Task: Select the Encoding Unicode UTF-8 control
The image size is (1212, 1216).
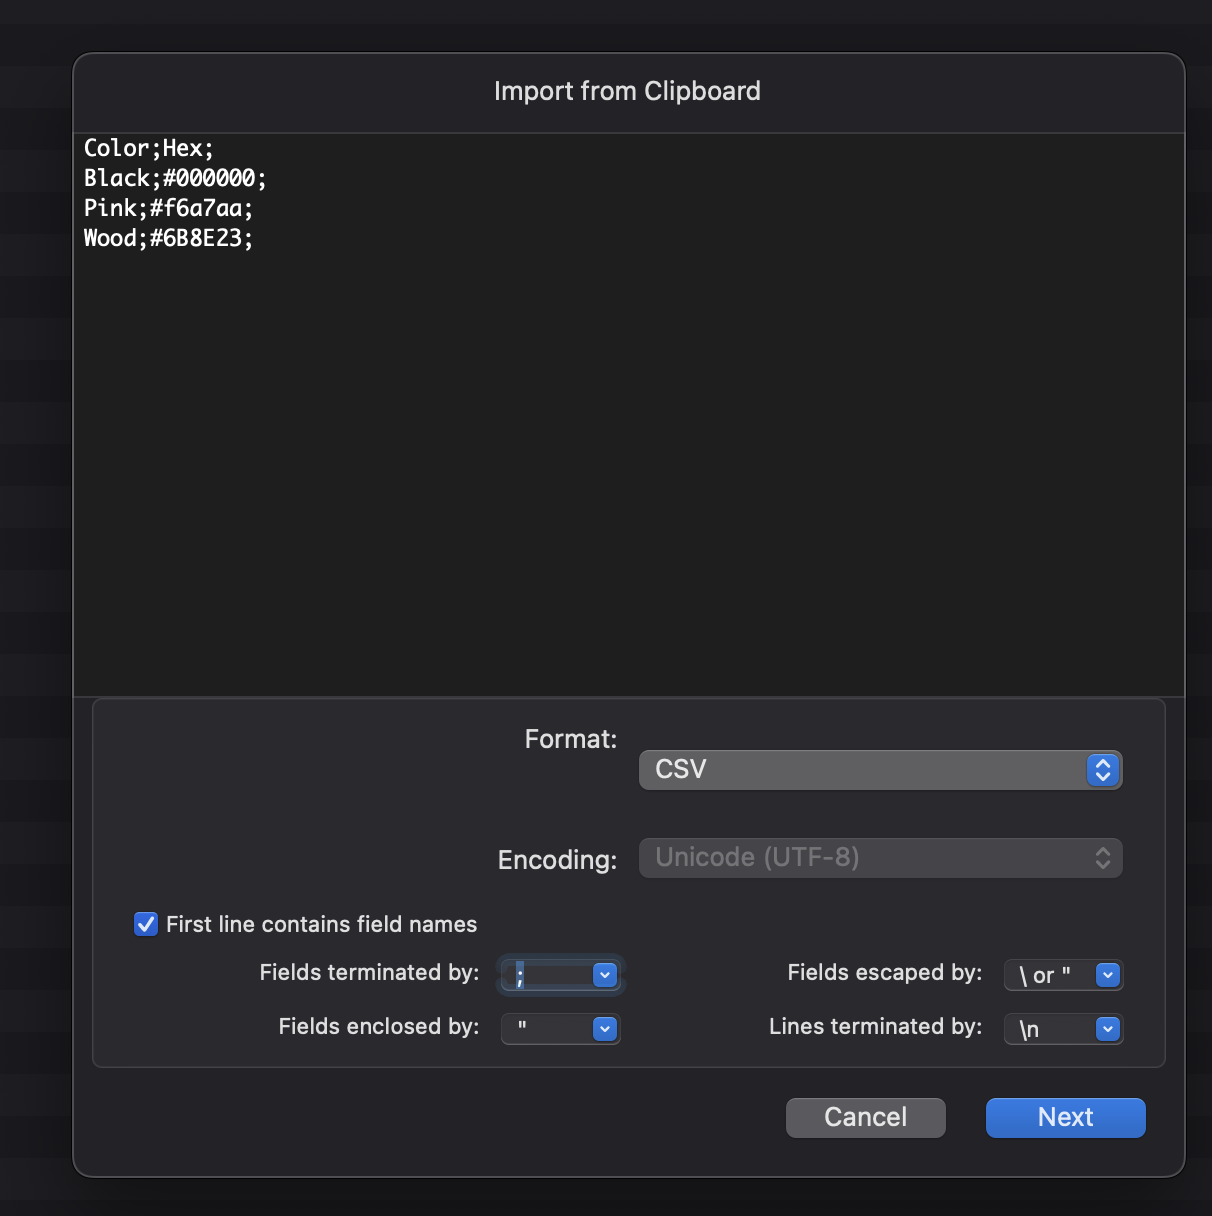Action: [x=880, y=858]
